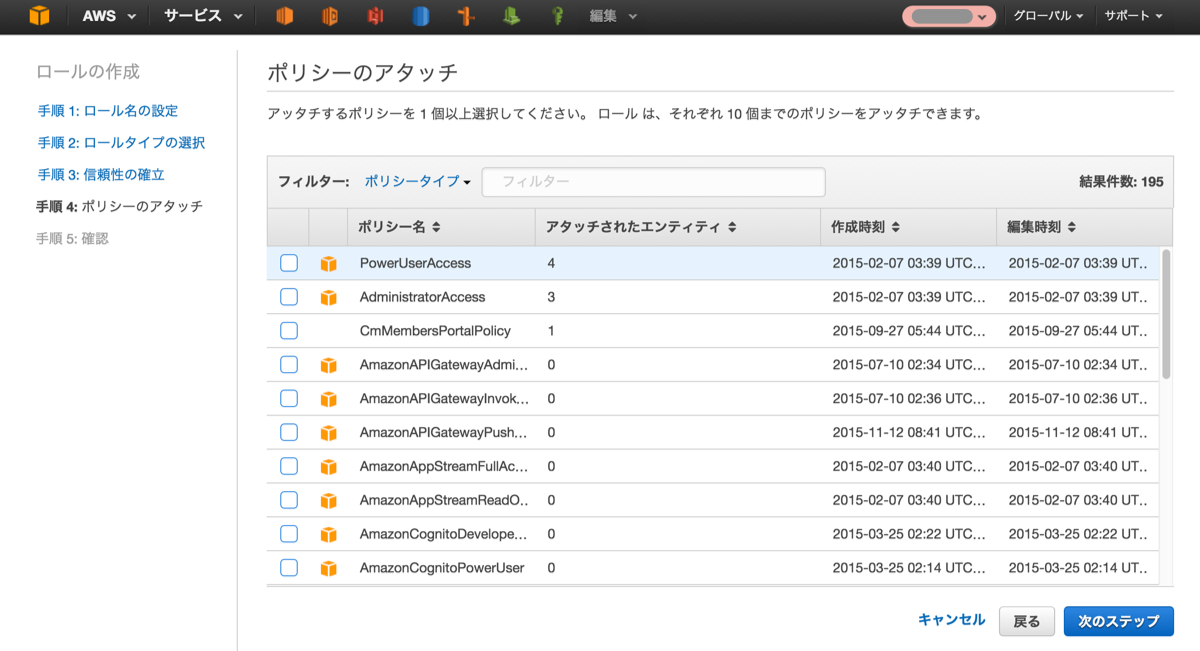Screen dimensions: 1200x651
Task: Click the green service shortcut left of key icon
Action: click(512, 16)
